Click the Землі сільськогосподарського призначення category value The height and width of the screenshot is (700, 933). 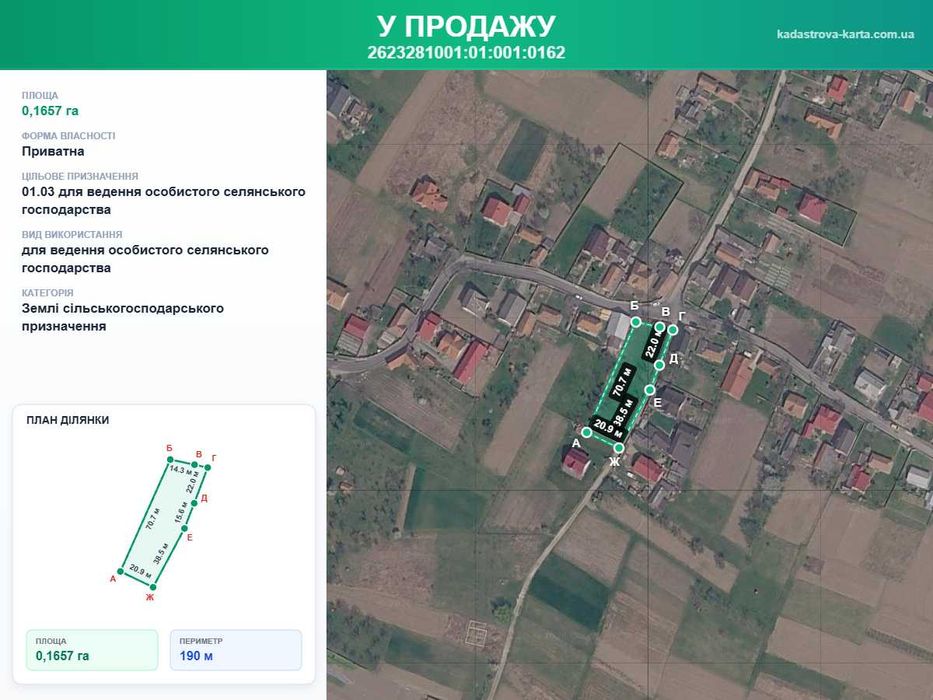click(x=123, y=317)
